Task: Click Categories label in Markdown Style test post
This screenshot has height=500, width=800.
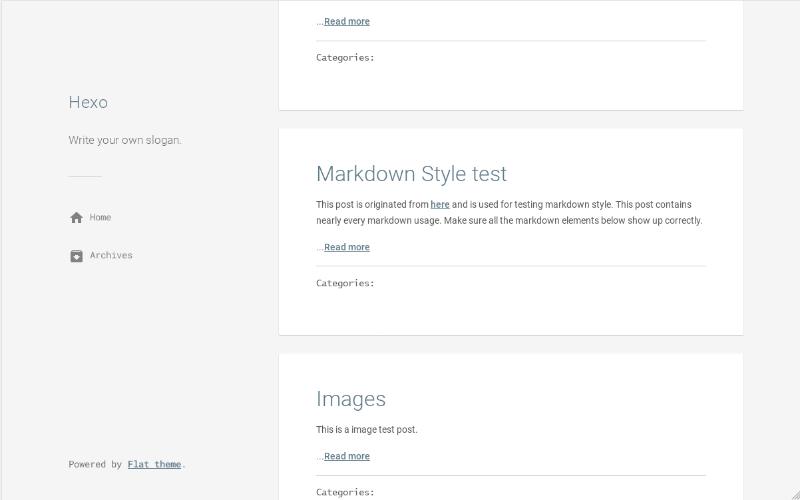Action: point(345,283)
